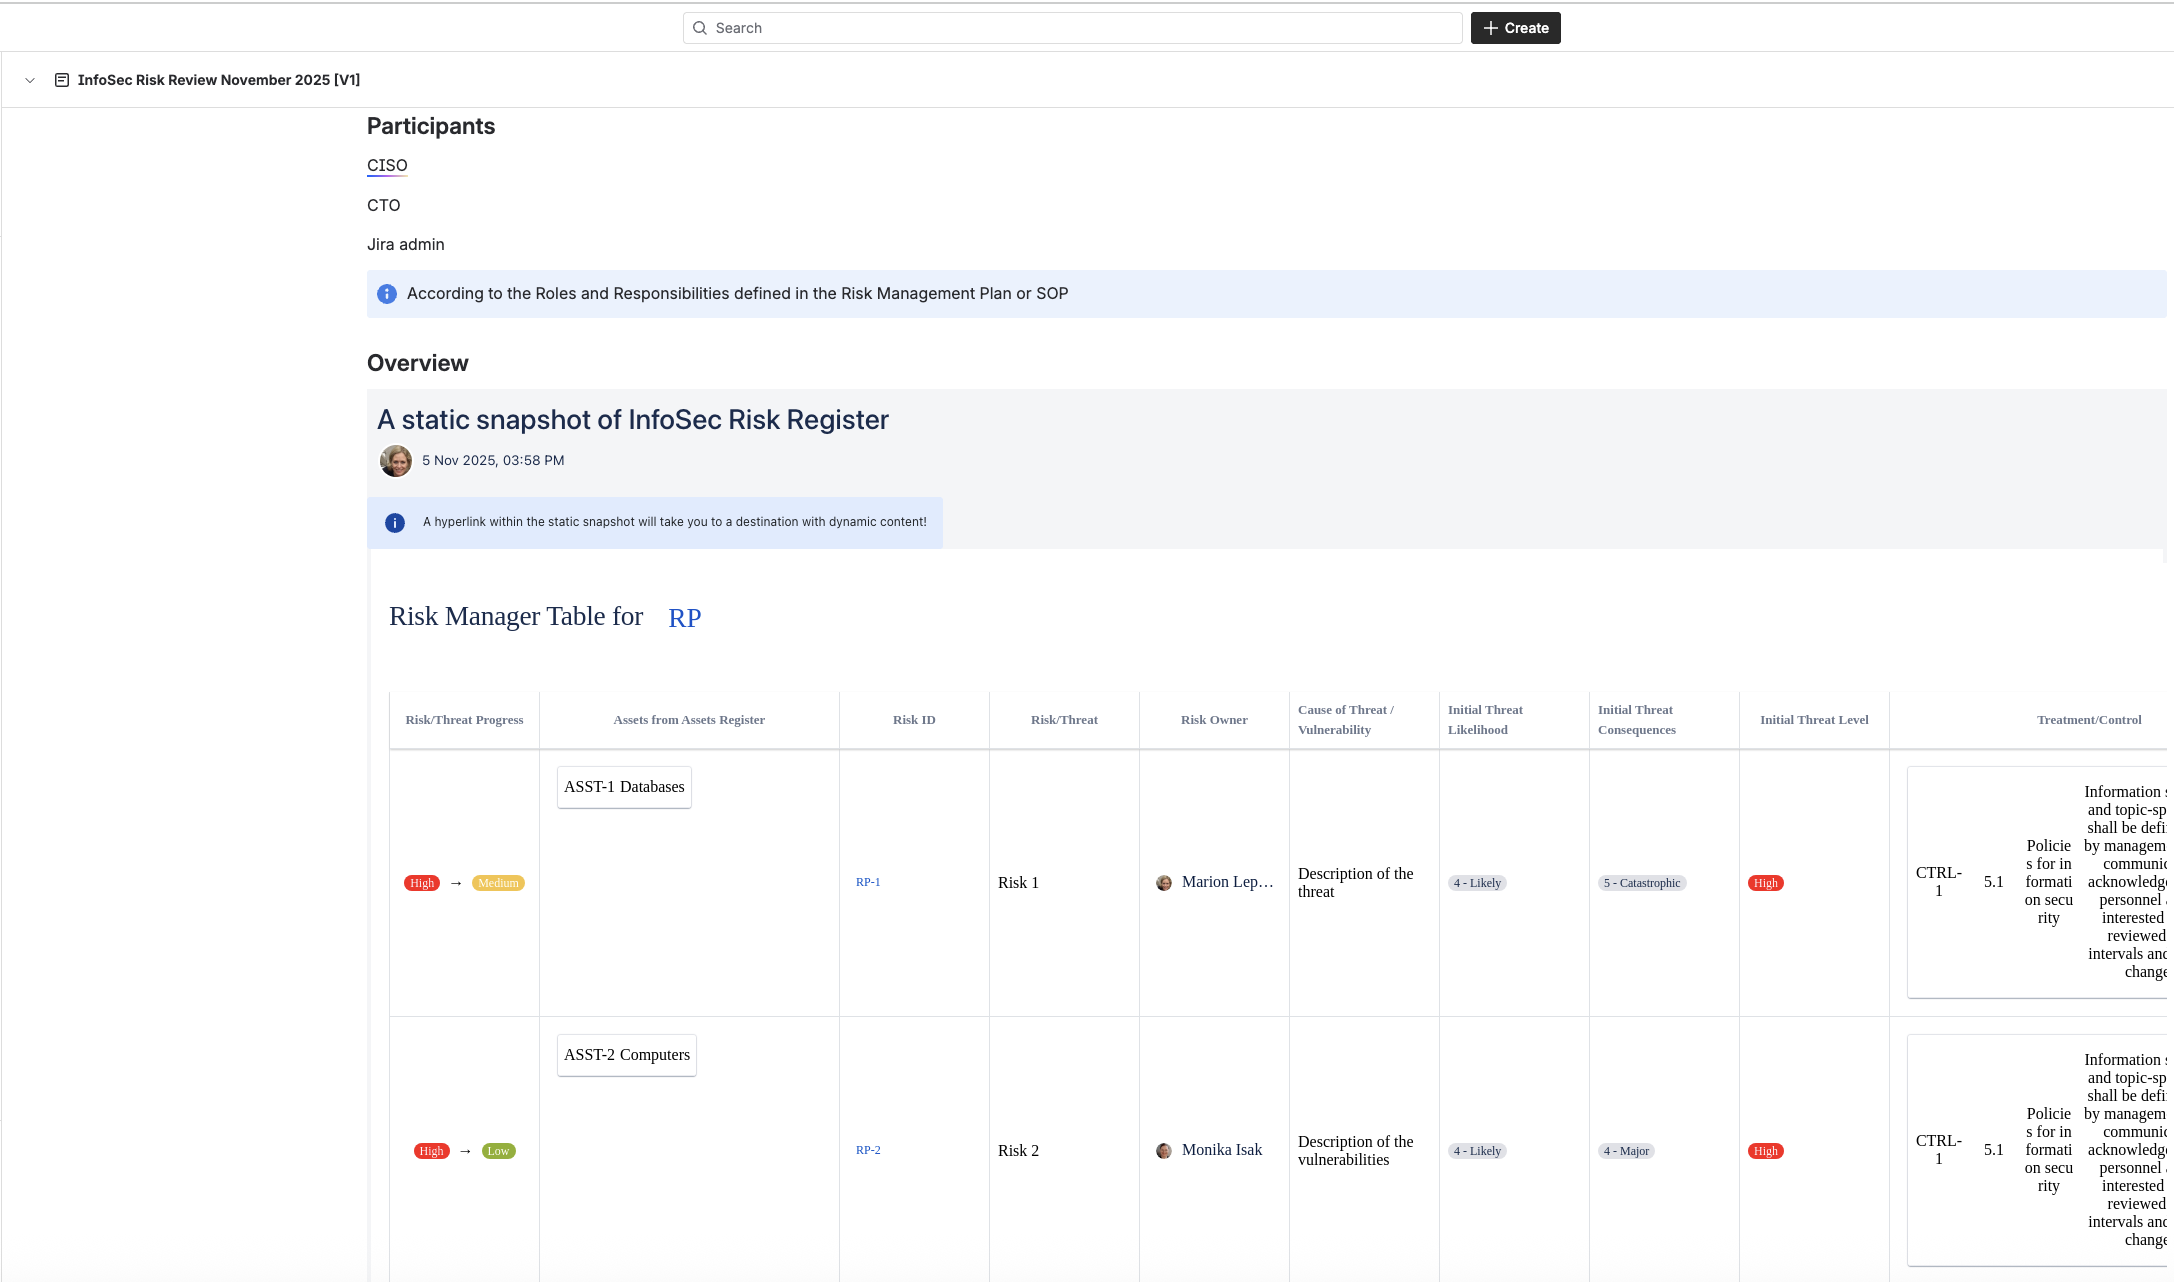2174x1282 pixels.
Task: Sort by Risk/Threat Progress column header
Action: [x=464, y=720]
